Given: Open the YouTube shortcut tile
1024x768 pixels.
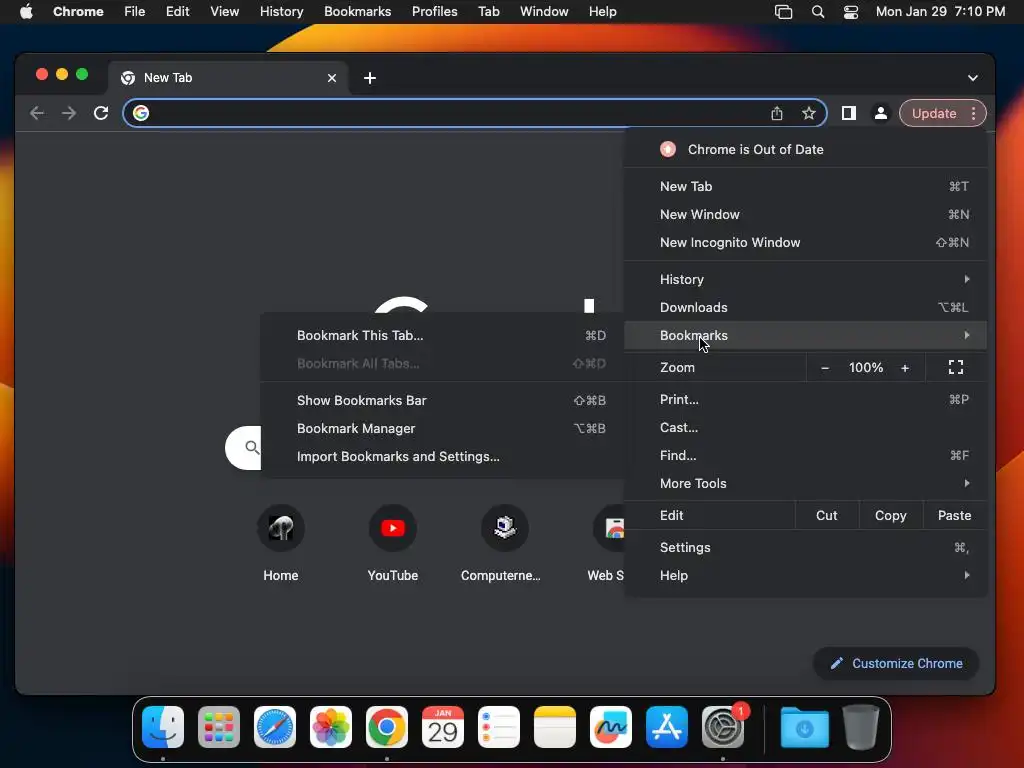Looking at the screenshot, I should pos(392,544).
